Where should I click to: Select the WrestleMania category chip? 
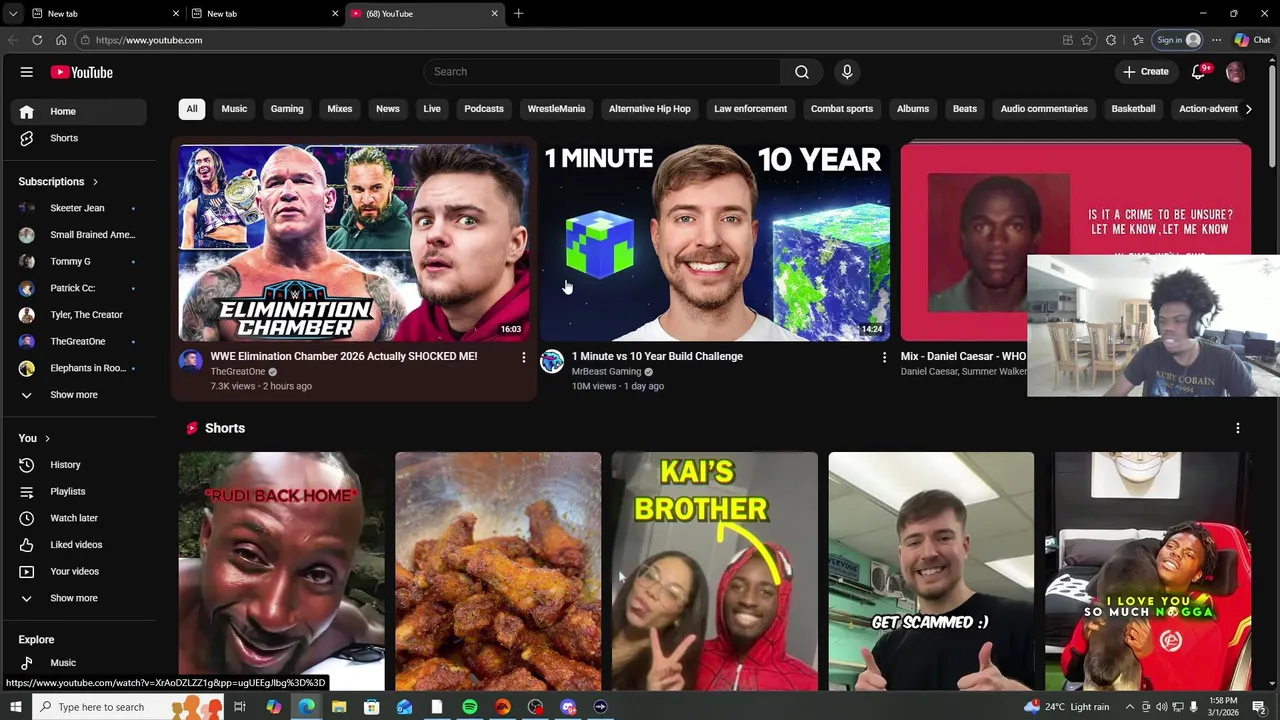click(x=556, y=109)
